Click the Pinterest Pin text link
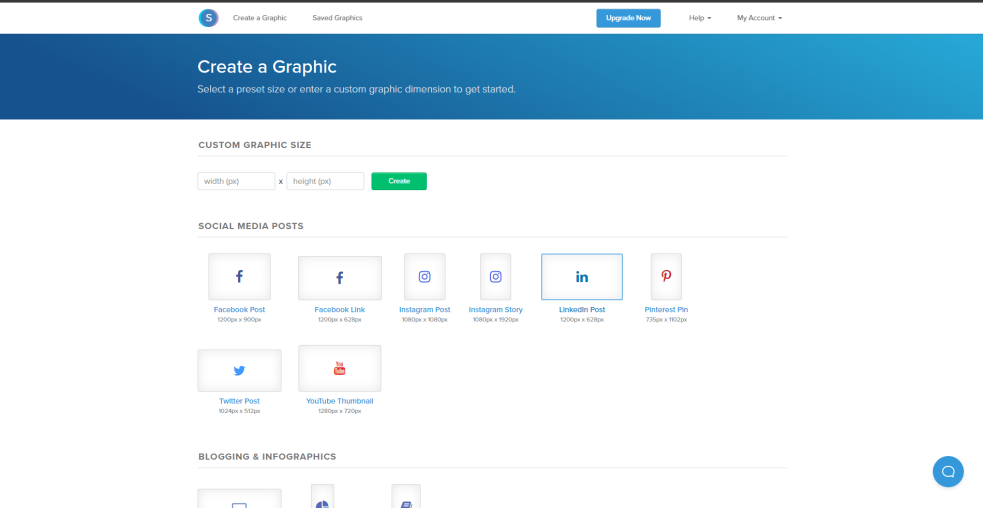The width and height of the screenshot is (983, 508). coord(666,310)
